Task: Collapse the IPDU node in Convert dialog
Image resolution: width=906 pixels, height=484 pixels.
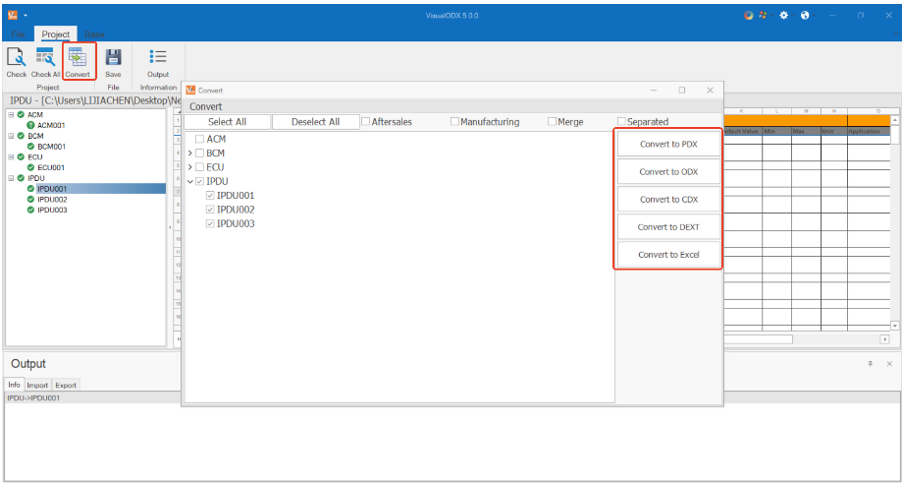Action: [190, 182]
